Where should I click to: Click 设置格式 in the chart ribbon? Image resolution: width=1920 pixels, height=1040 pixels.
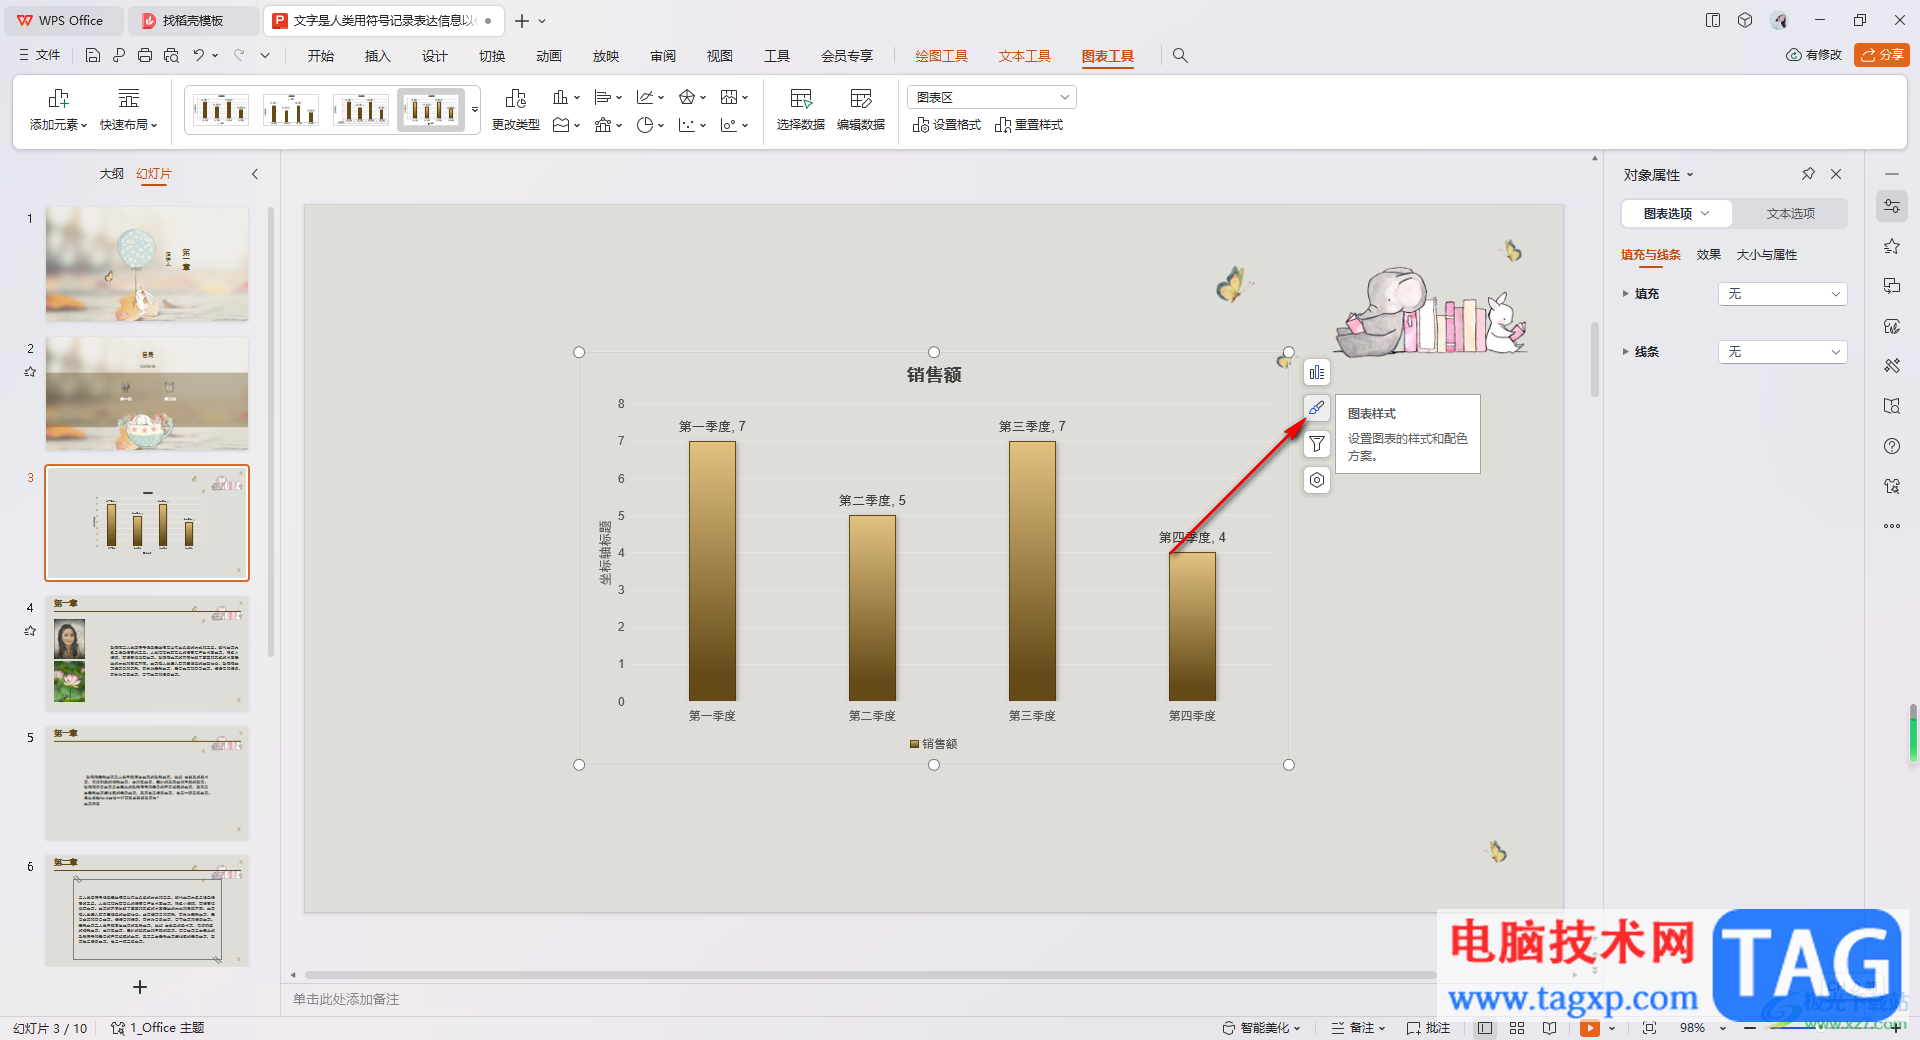947,125
